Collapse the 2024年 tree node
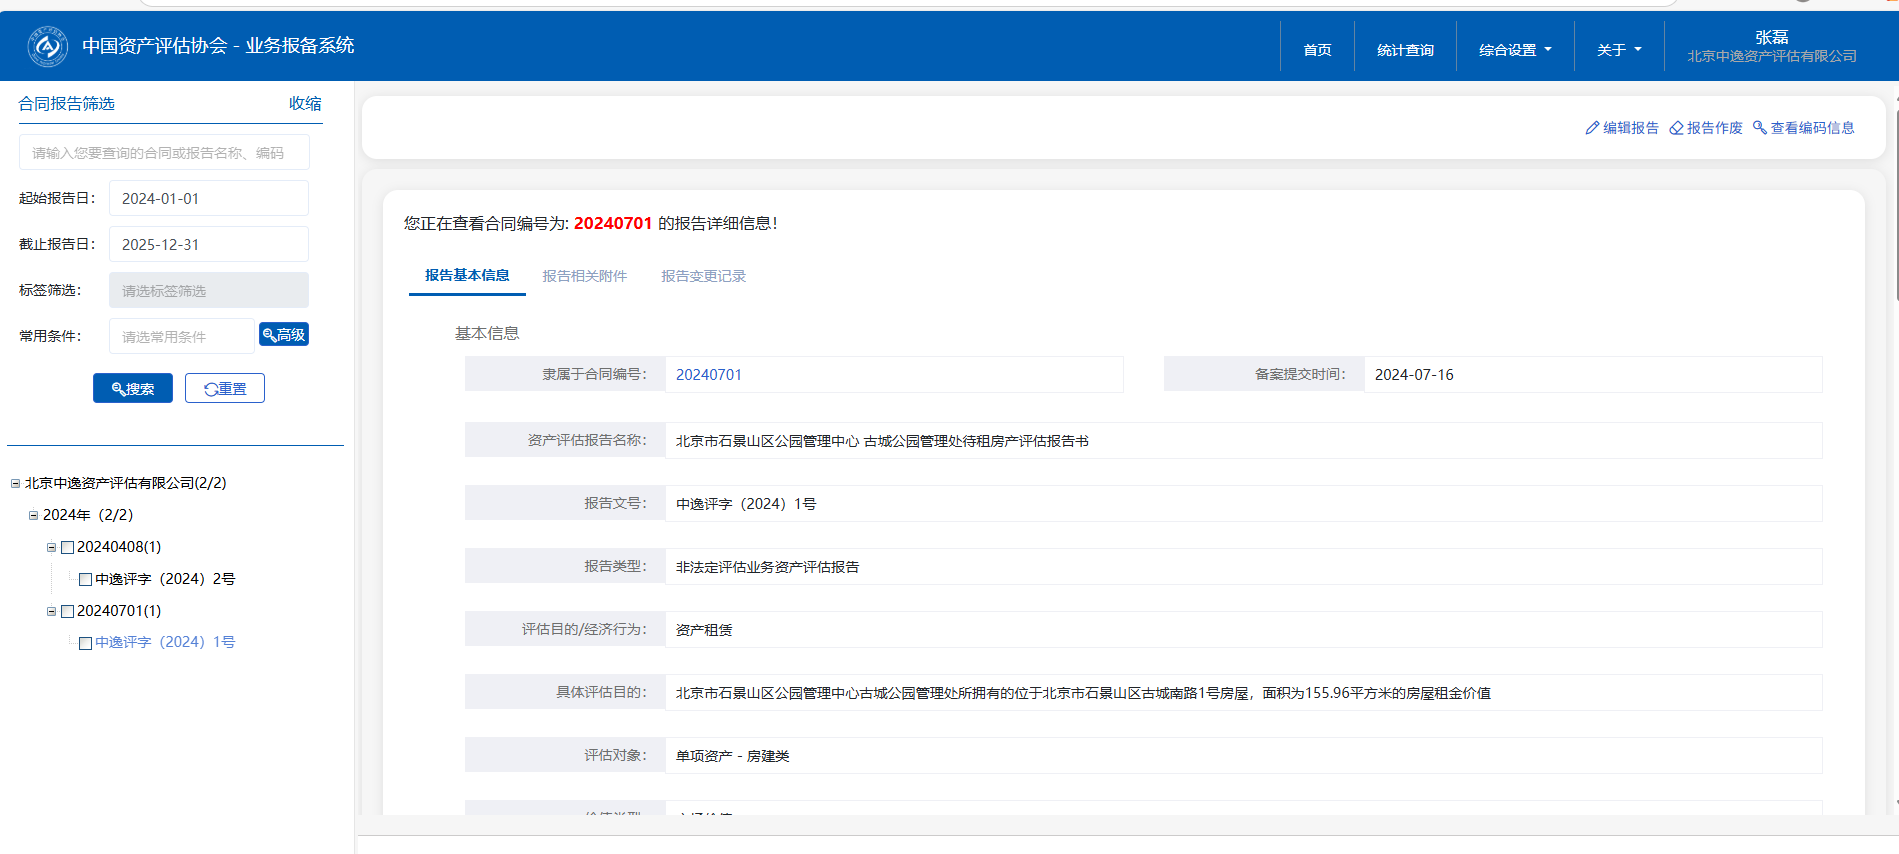 coord(33,515)
